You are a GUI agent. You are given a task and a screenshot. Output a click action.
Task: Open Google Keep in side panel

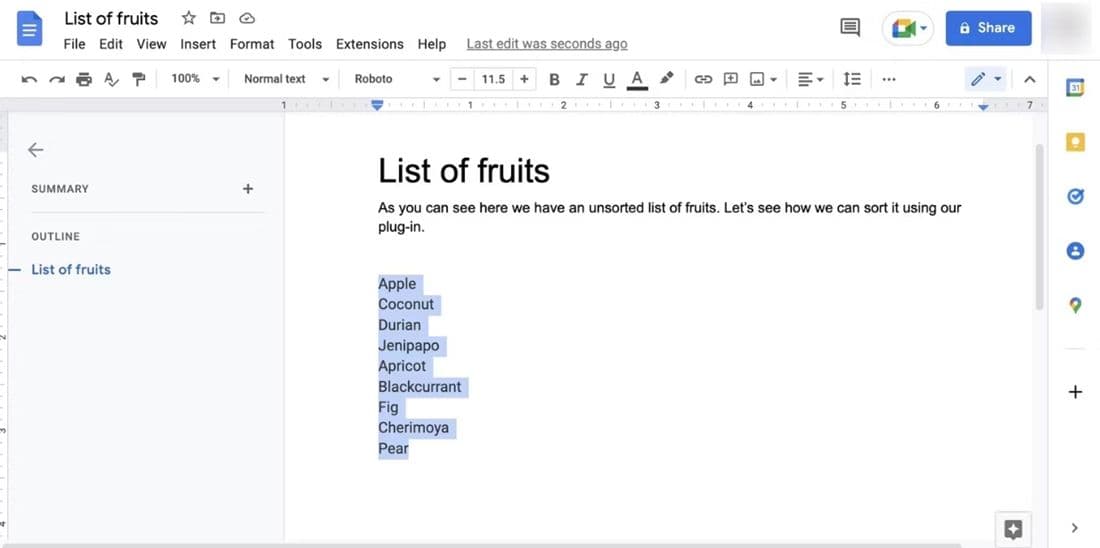[1075, 143]
